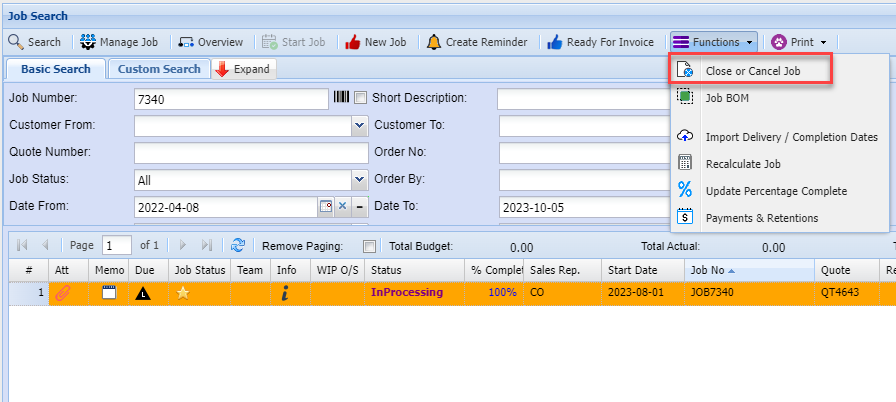Click the Order No input field
The image size is (896, 402).
coord(585,153)
